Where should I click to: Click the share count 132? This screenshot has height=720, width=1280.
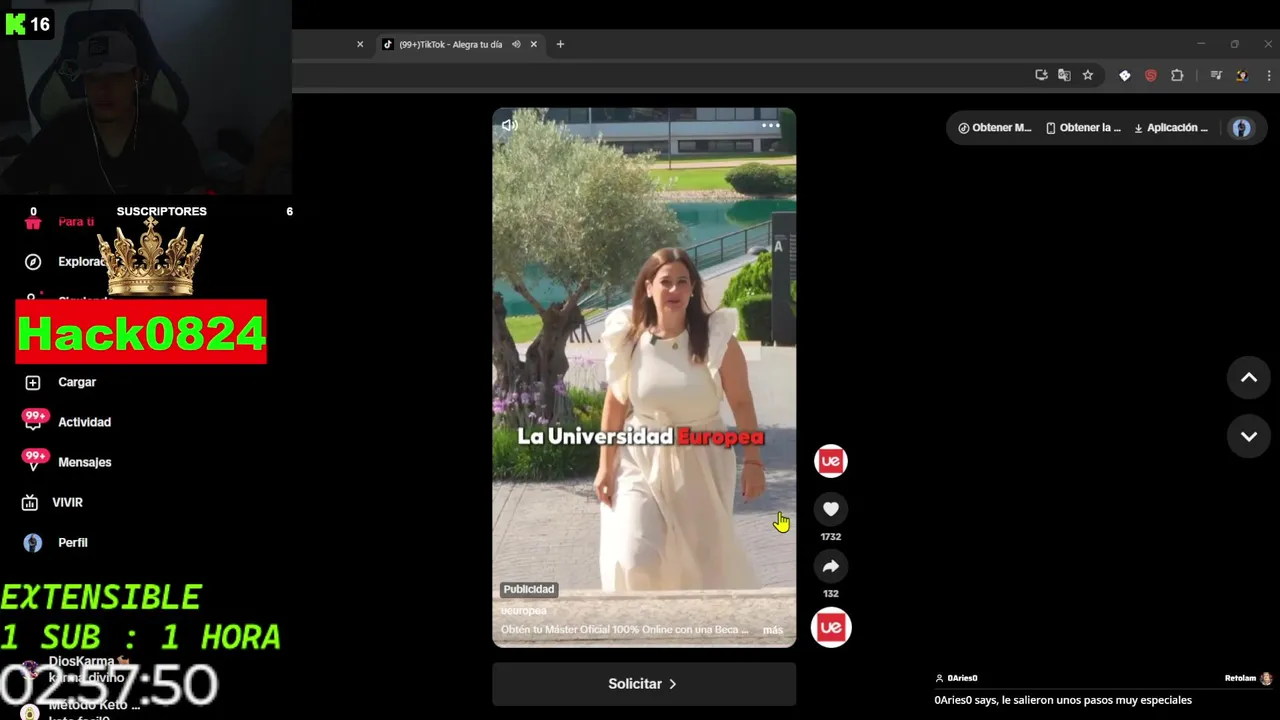[x=831, y=594]
